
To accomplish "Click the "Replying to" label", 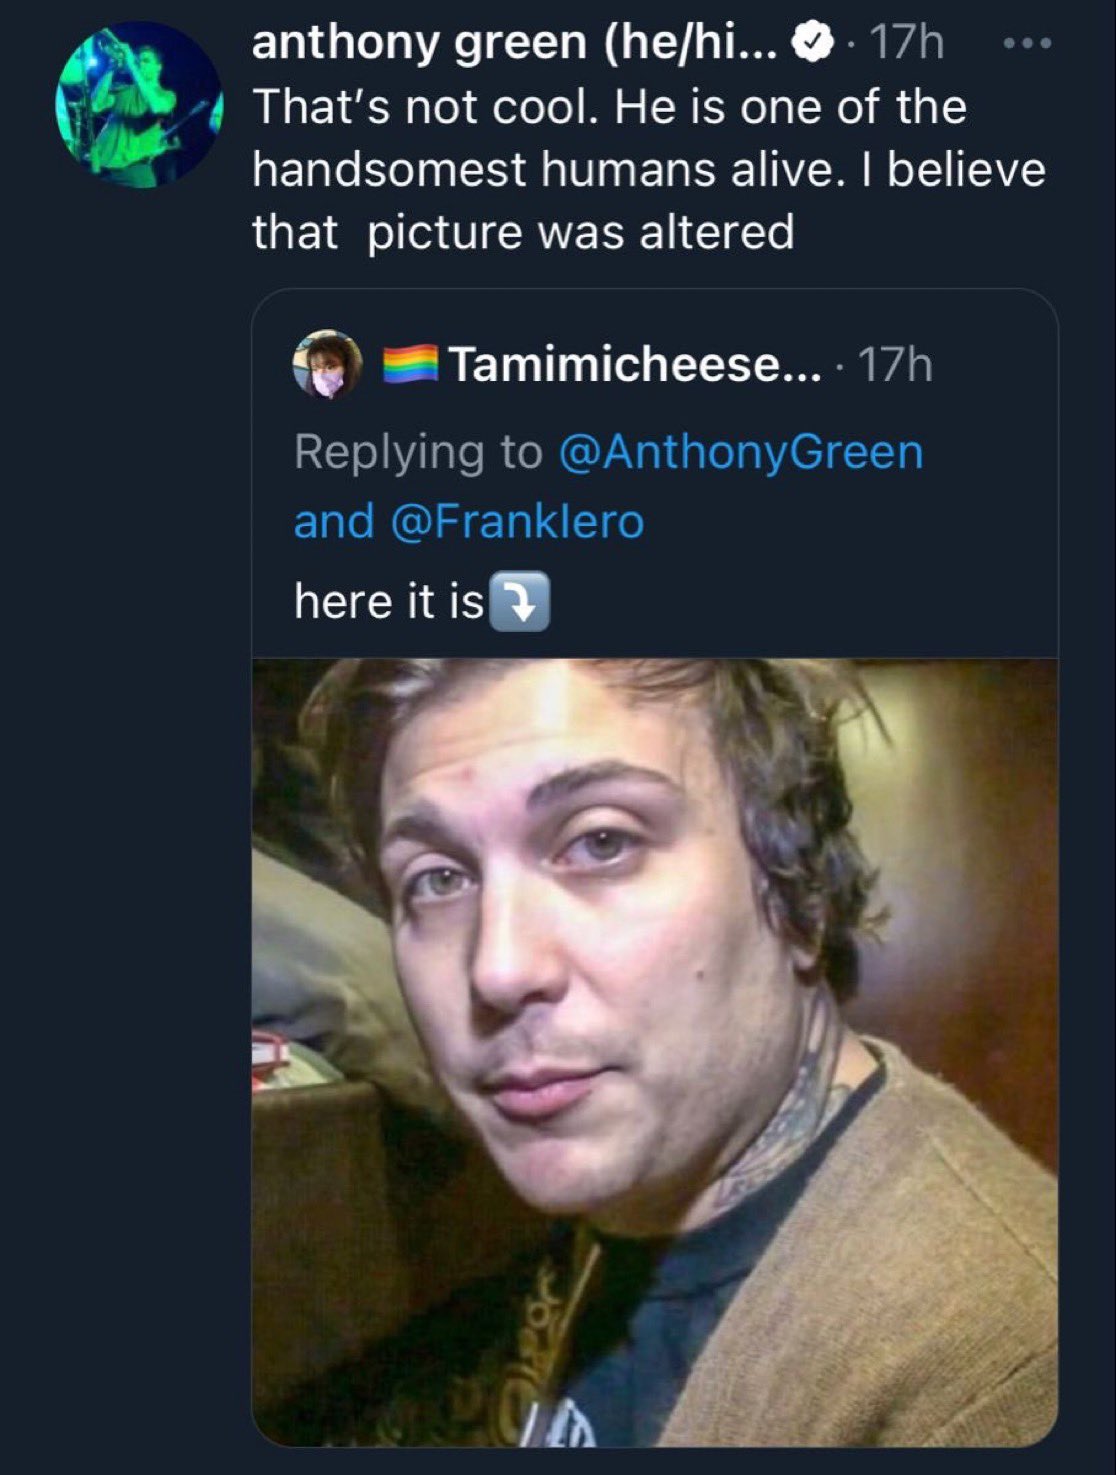I will [x=418, y=451].
